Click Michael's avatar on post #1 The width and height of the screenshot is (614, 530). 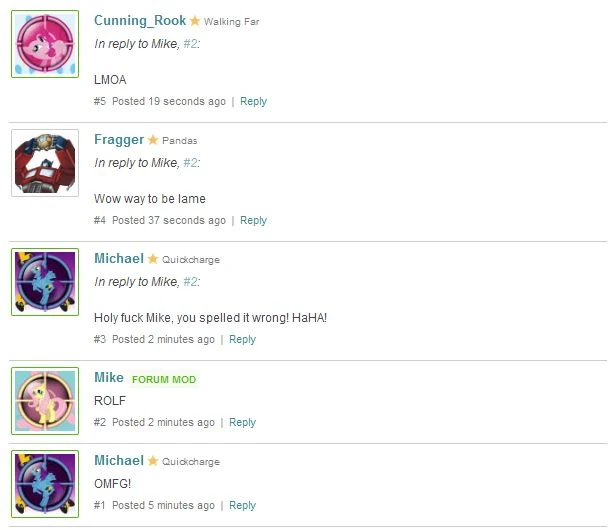(x=45, y=484)
